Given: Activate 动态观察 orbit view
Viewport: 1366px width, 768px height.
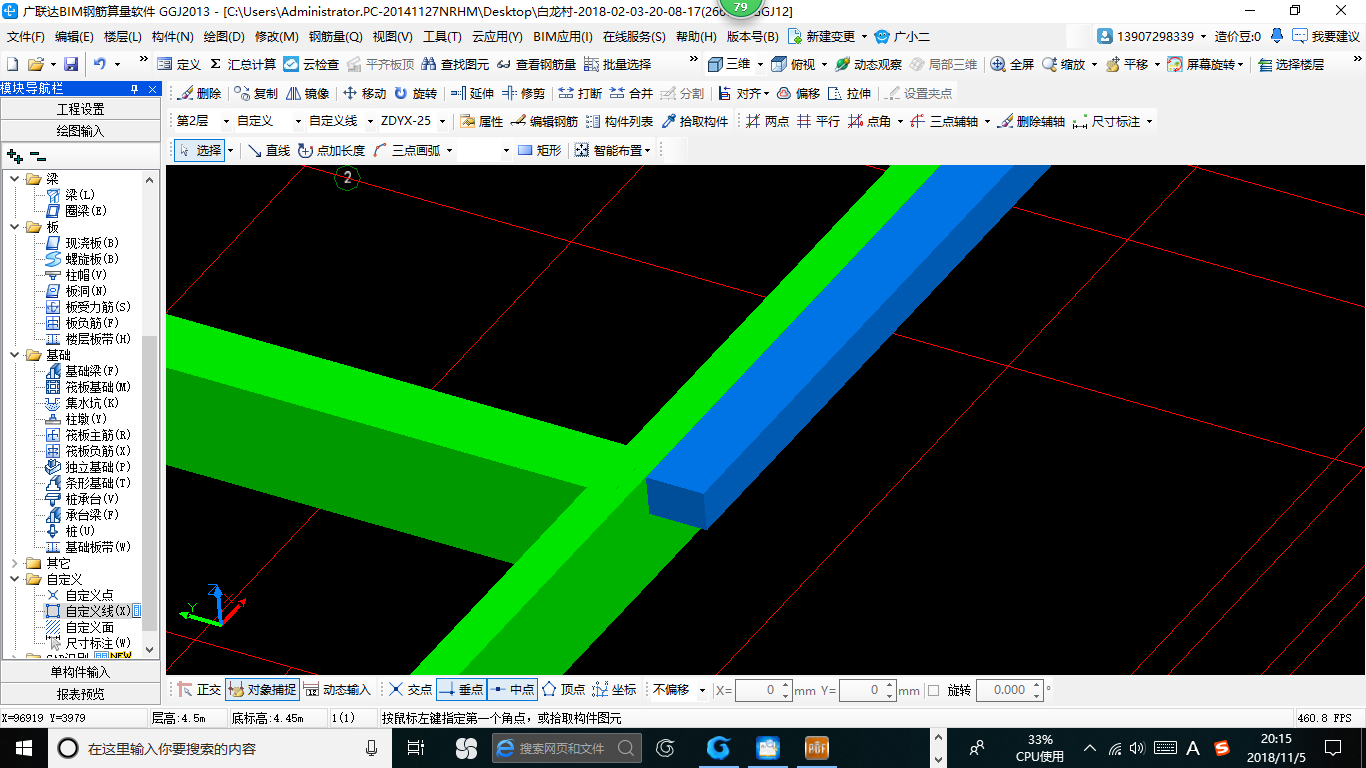Looking at the screenshot, I should 868,64.
